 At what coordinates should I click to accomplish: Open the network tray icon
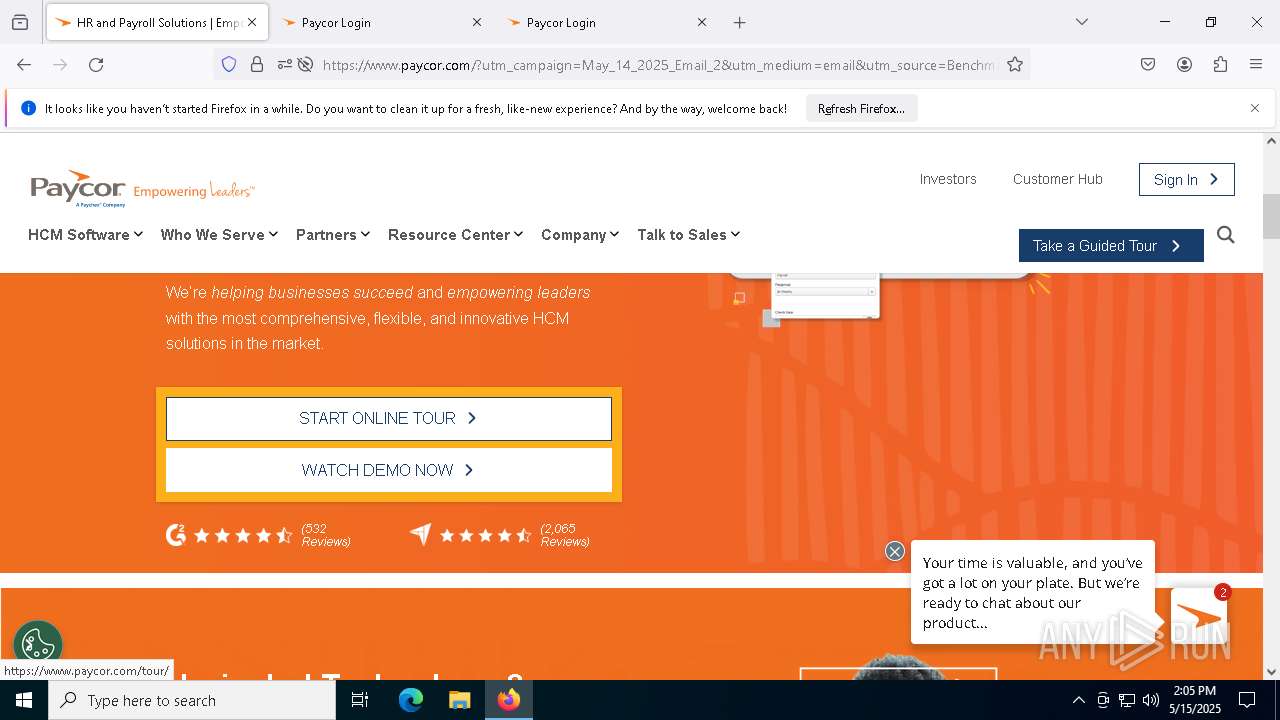pyautogui.click(x=1127, y=700)
